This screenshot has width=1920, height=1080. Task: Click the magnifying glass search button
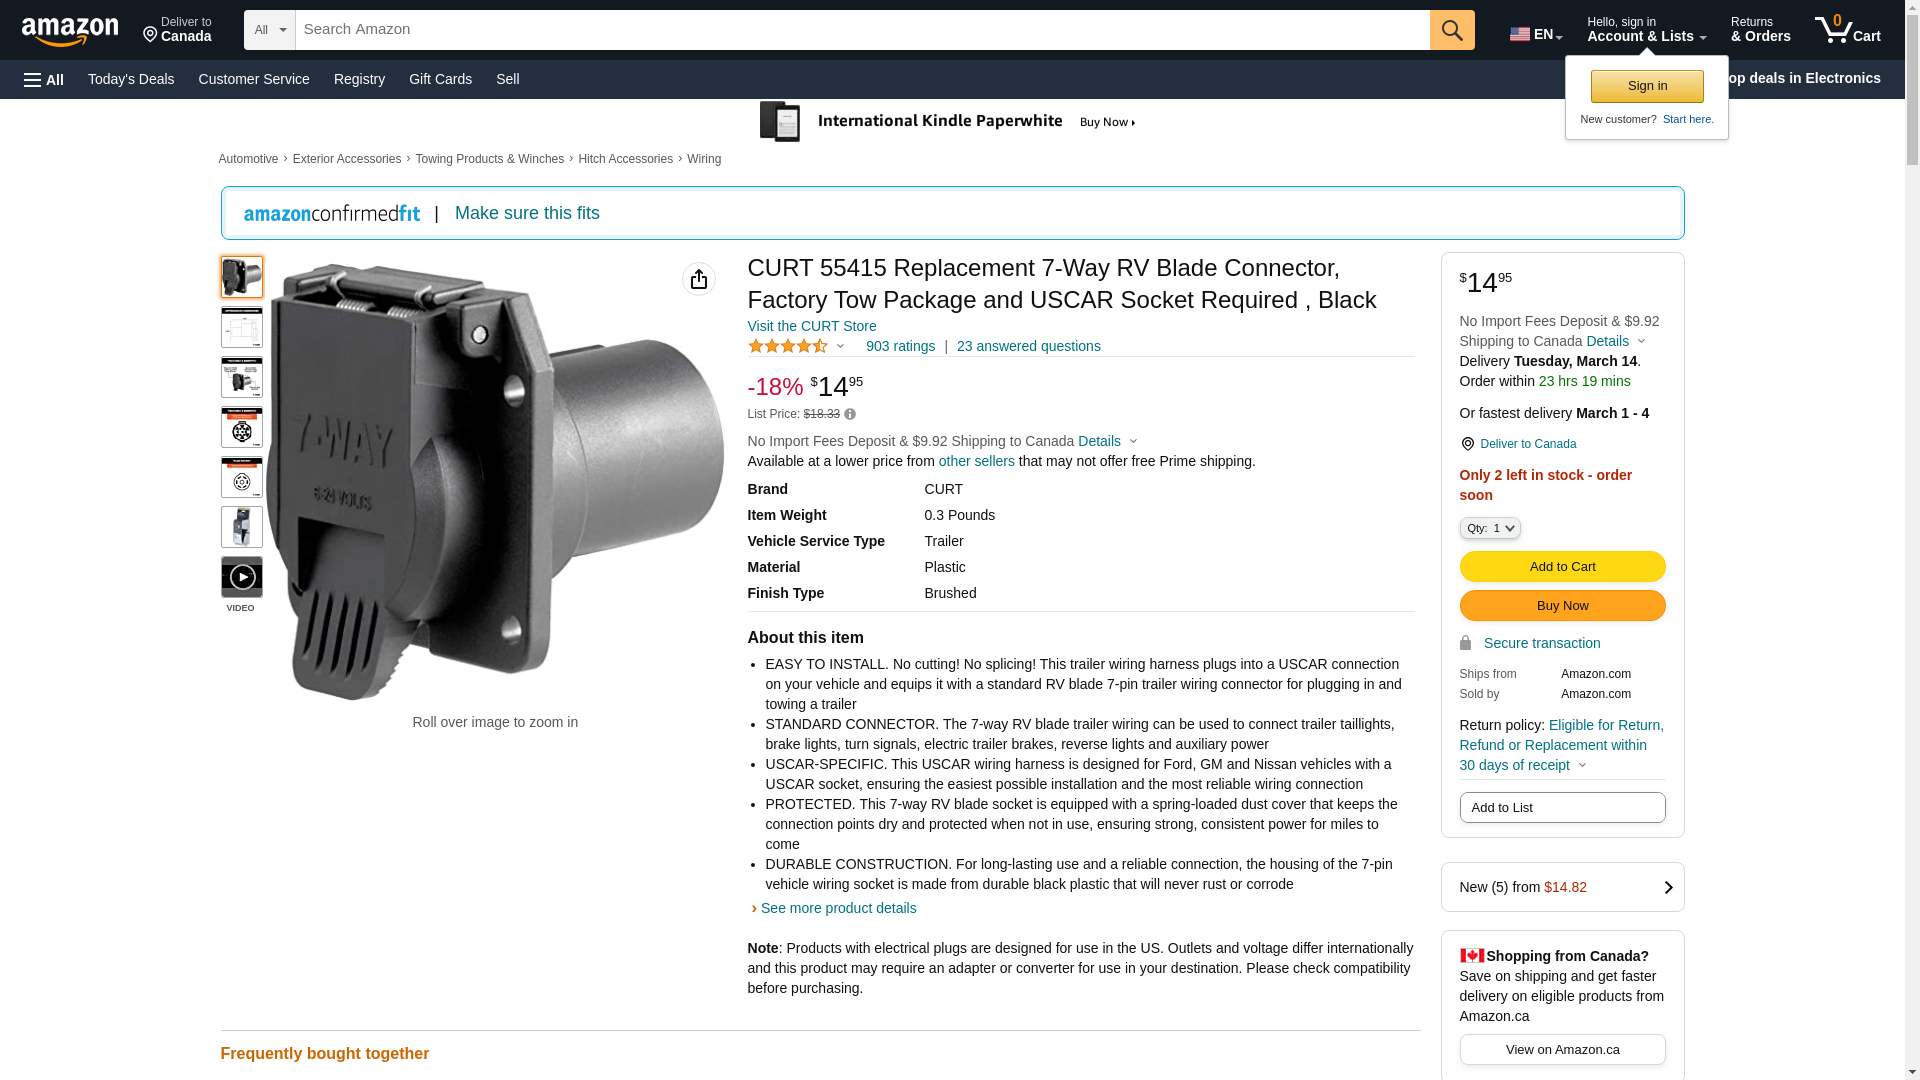pos(1452,30)
